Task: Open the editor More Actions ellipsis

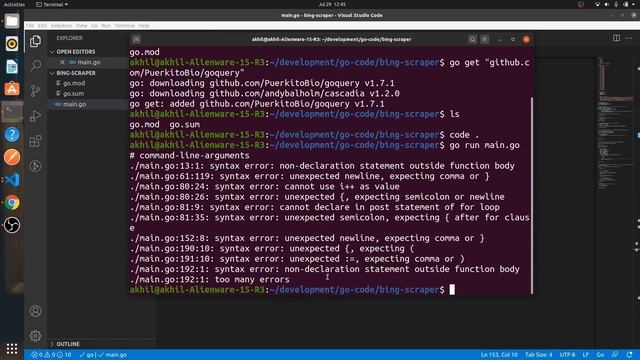Action: pos(629,38)
